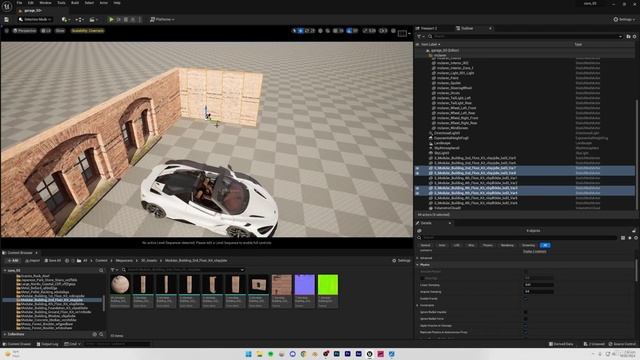Open the Add Content quick menu in toolbar
The image size is (640, 360).
click(x=65, y=19)
